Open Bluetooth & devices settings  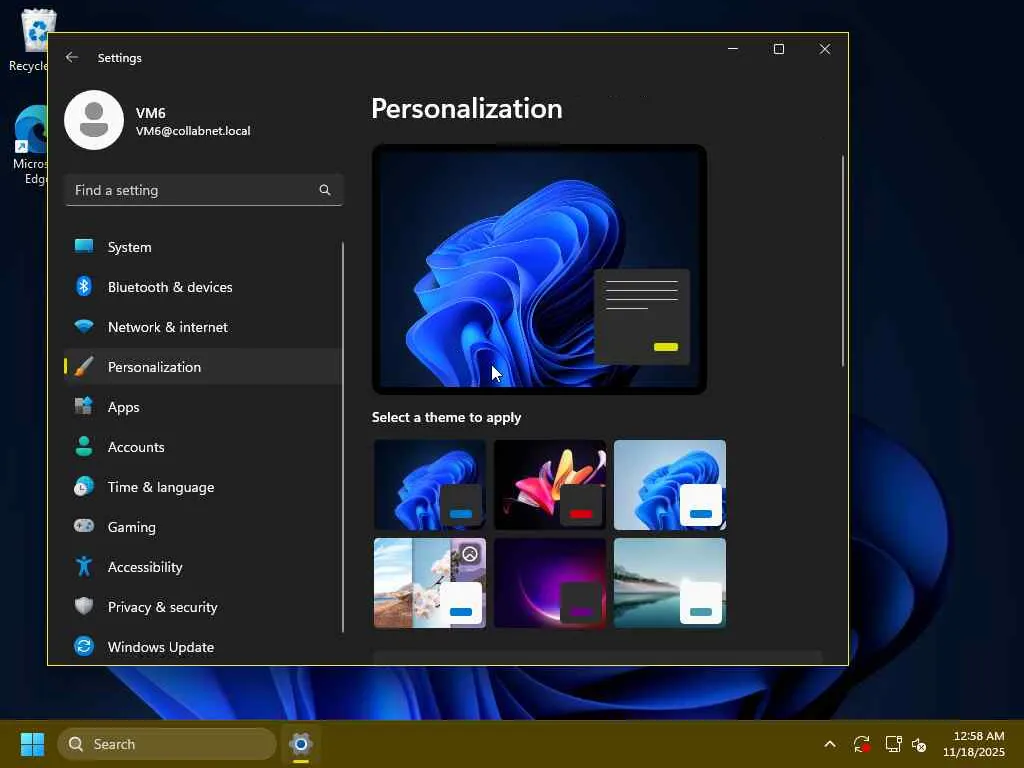point(202,287)
